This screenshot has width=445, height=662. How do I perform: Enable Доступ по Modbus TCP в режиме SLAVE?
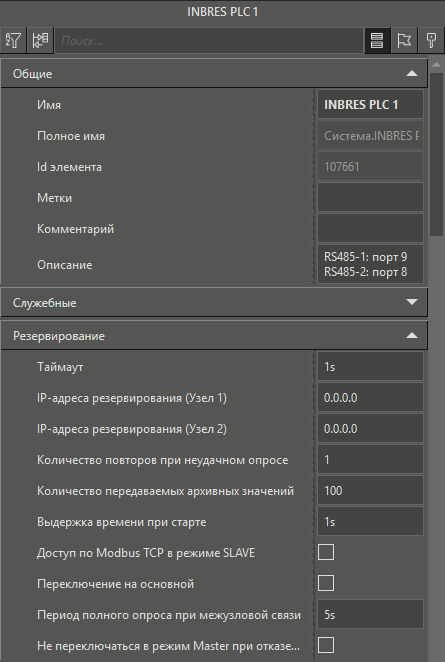point(326,552)
